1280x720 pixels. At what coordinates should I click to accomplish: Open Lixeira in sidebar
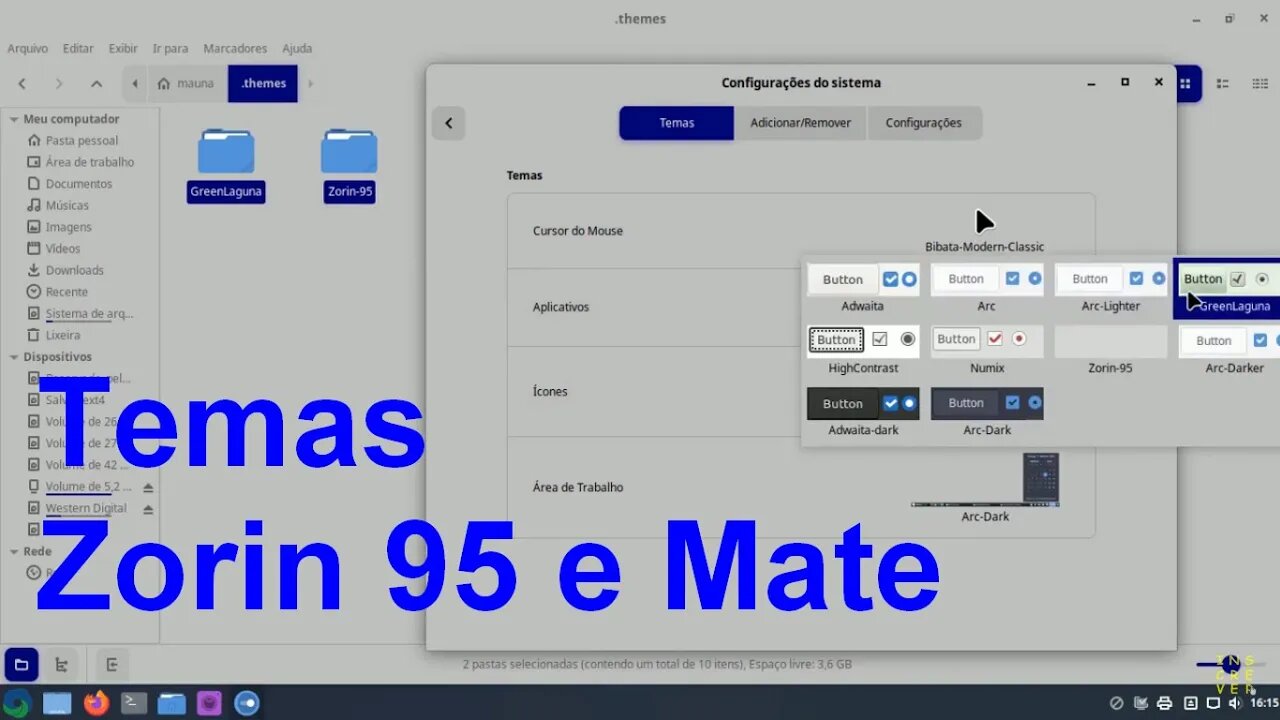pos(62,336)
